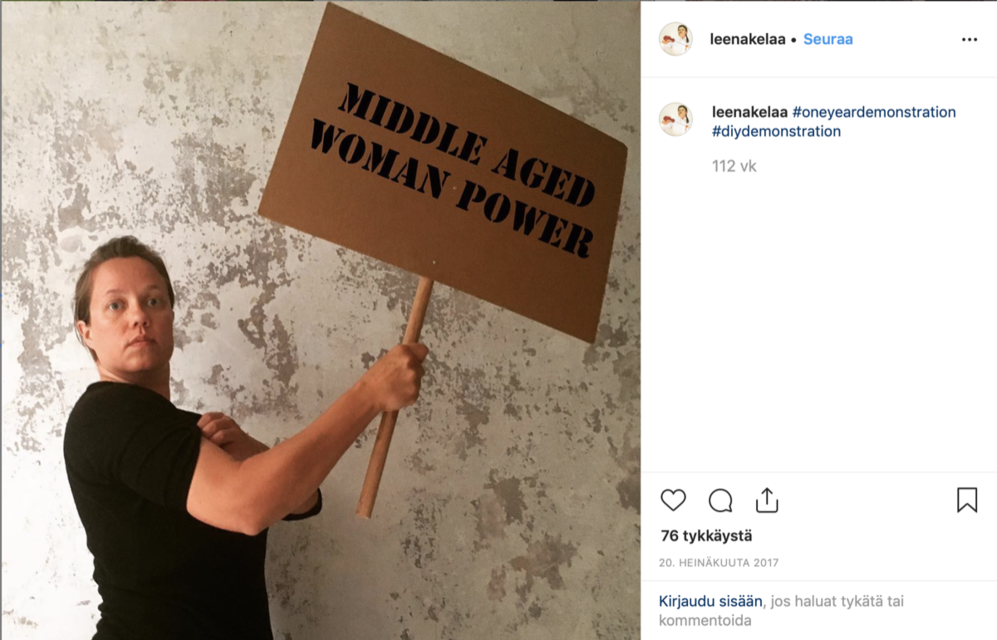
Task: Follow the account via Seuraa
Action: coord(828,39)
